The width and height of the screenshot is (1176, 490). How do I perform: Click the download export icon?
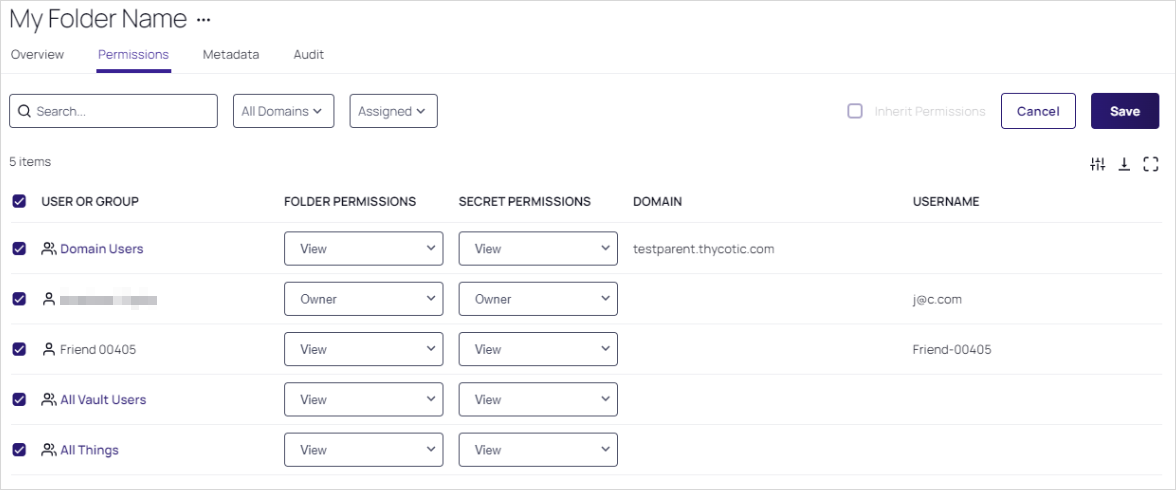coord(1124,164)
